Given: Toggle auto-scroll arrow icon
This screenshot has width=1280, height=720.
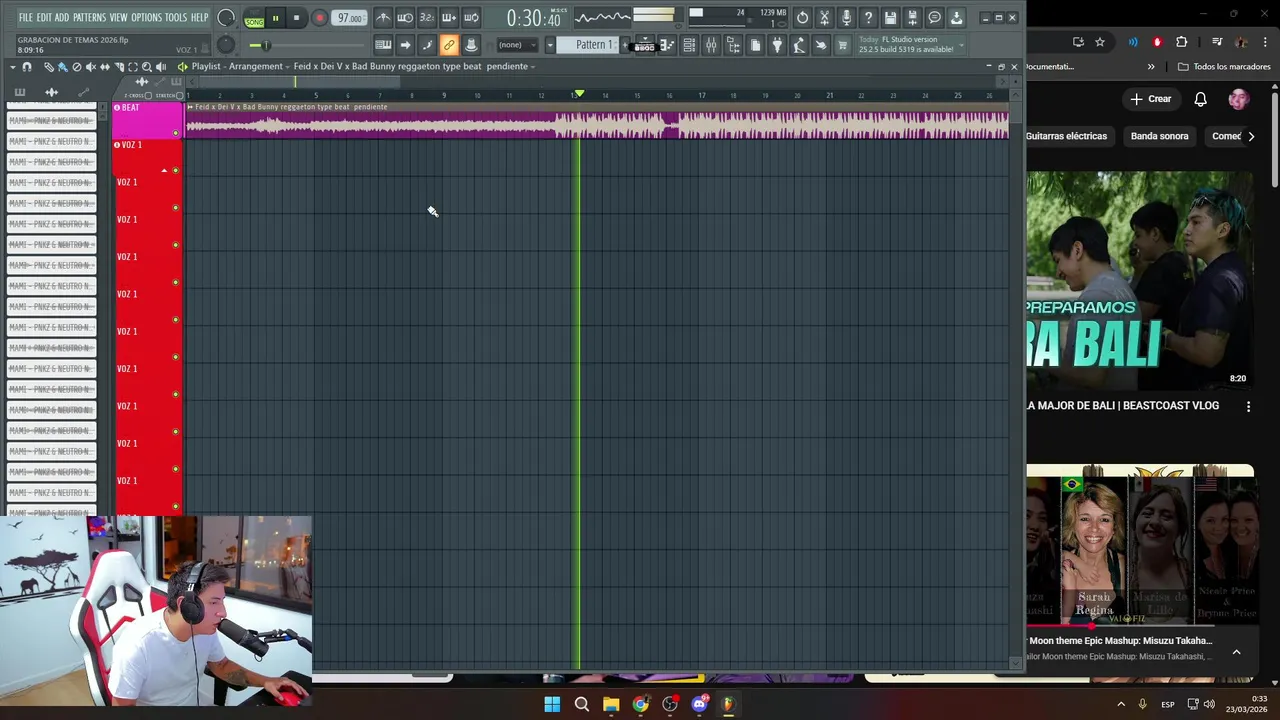Looking at the screenshot, I should pyautogui.click(x=405, y=45).
